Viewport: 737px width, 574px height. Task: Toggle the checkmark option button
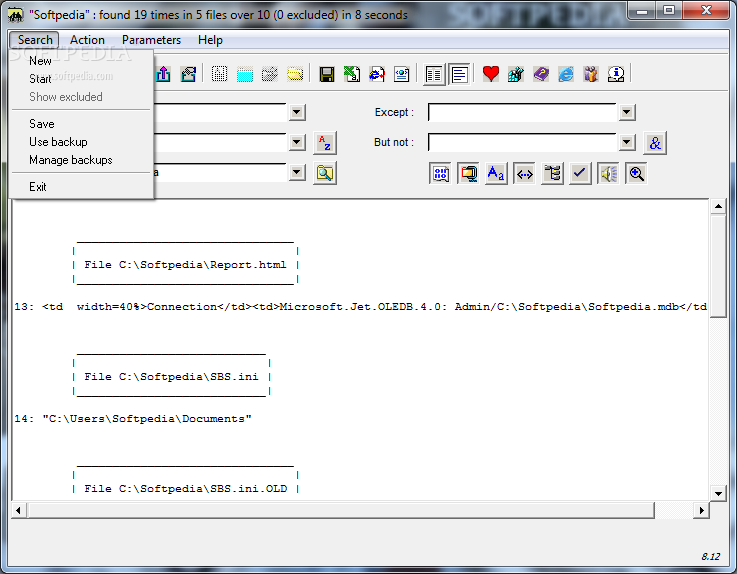point(580,174)
